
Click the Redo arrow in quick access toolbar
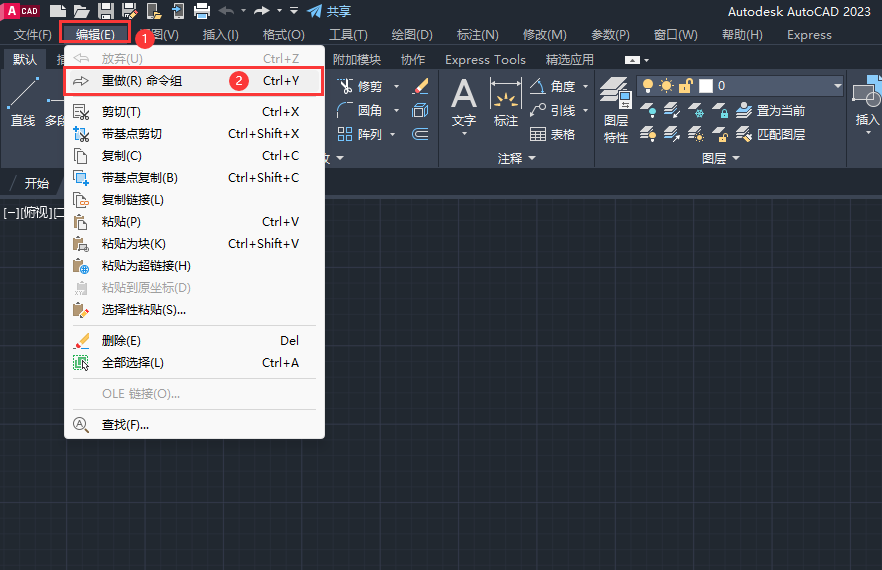click(262, 11)
